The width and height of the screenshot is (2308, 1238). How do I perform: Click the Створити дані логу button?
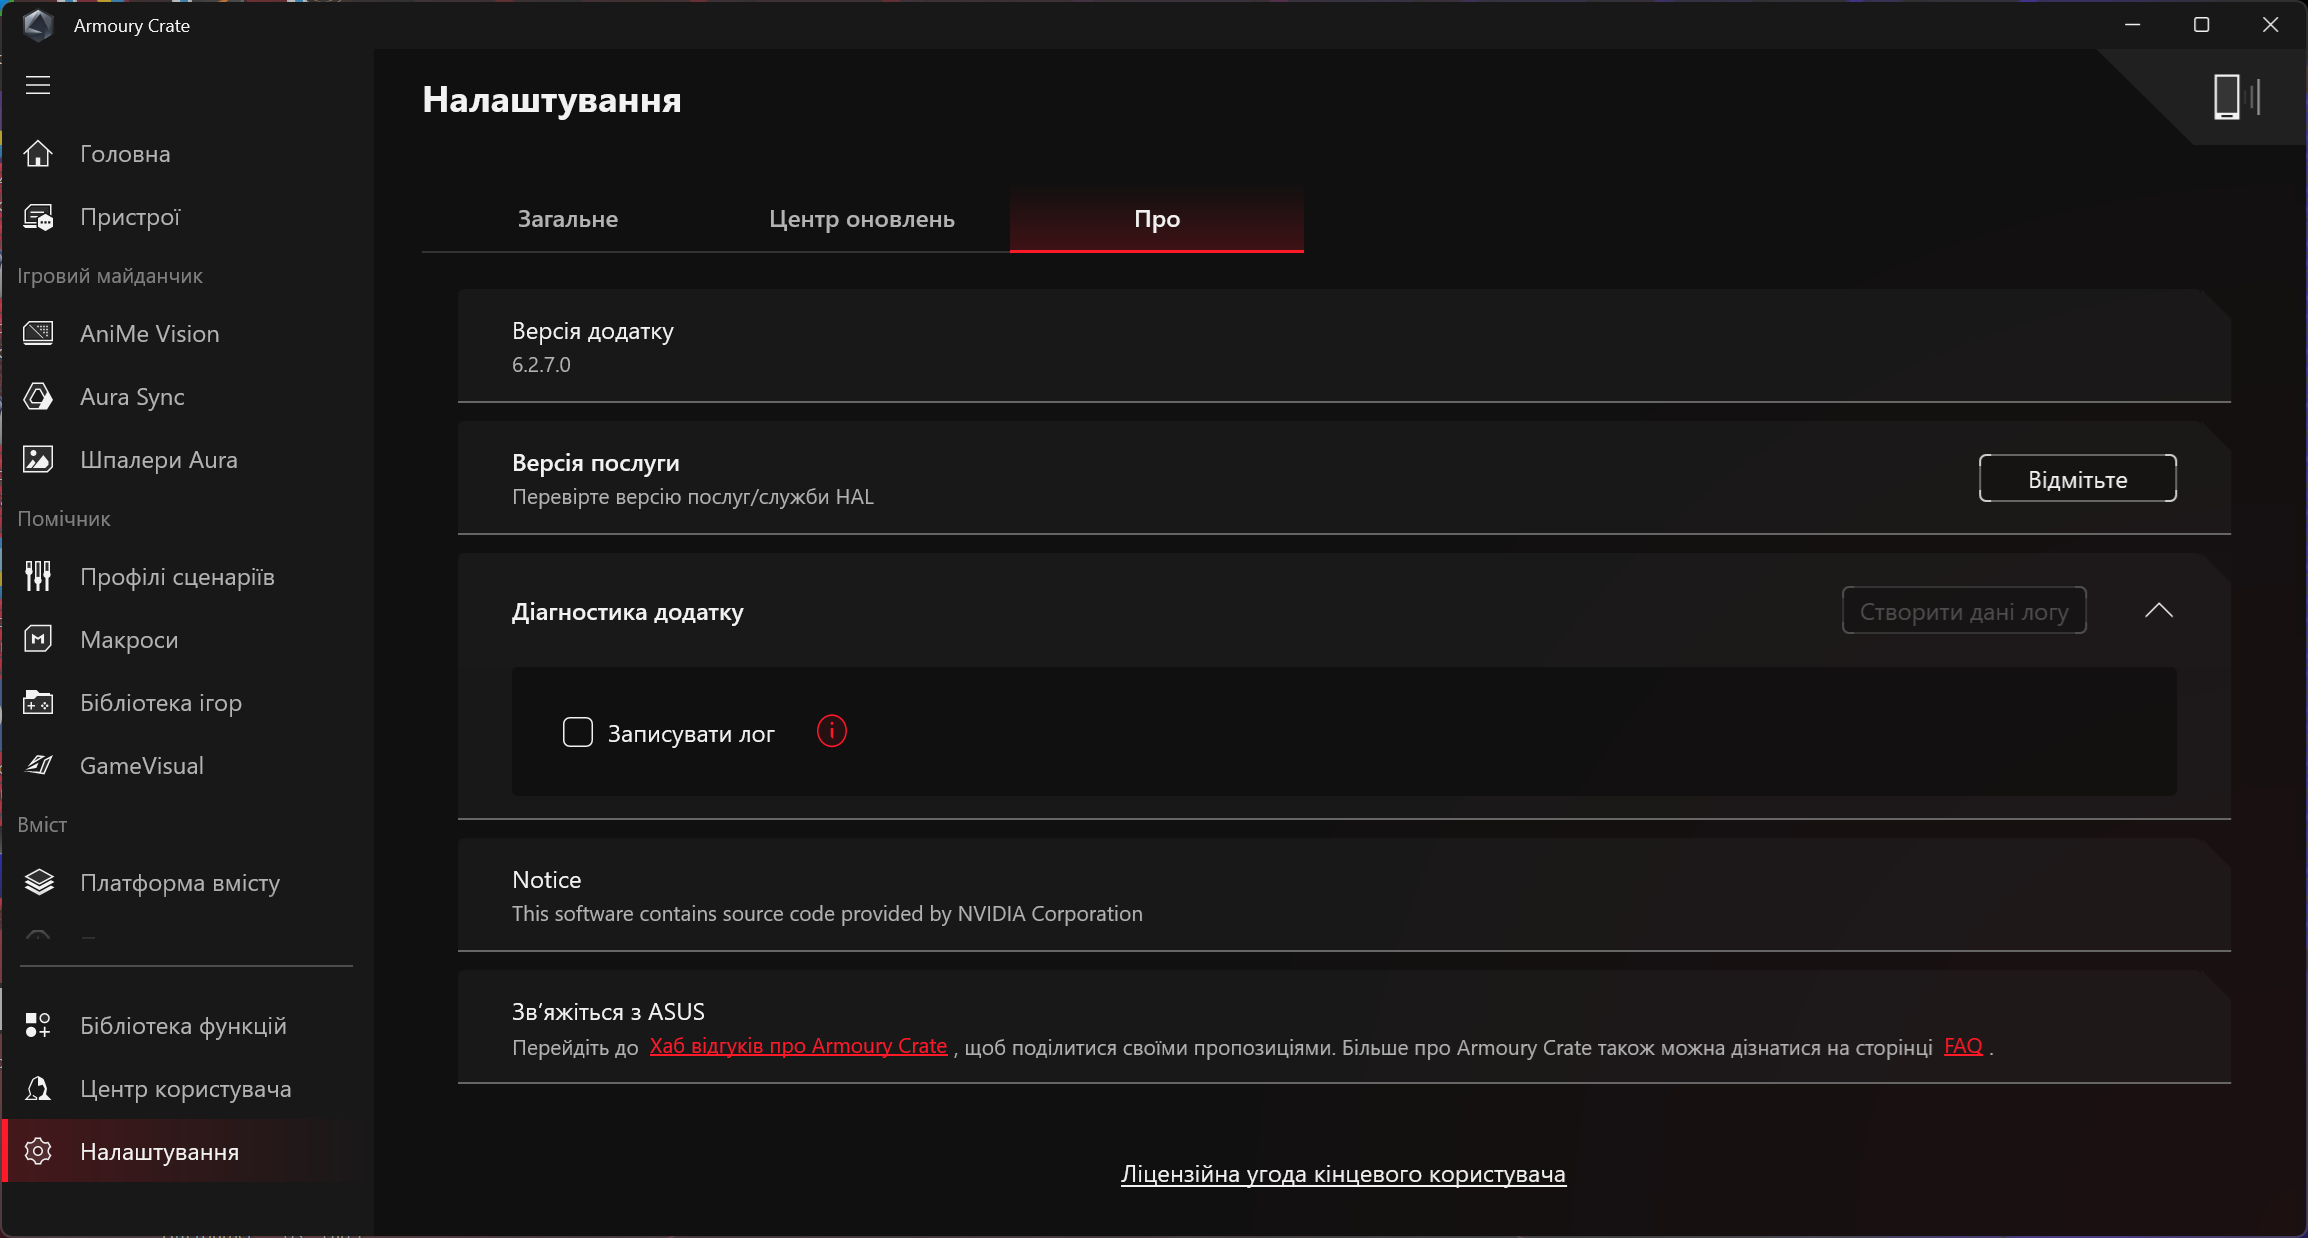(x=1963, y=611)
